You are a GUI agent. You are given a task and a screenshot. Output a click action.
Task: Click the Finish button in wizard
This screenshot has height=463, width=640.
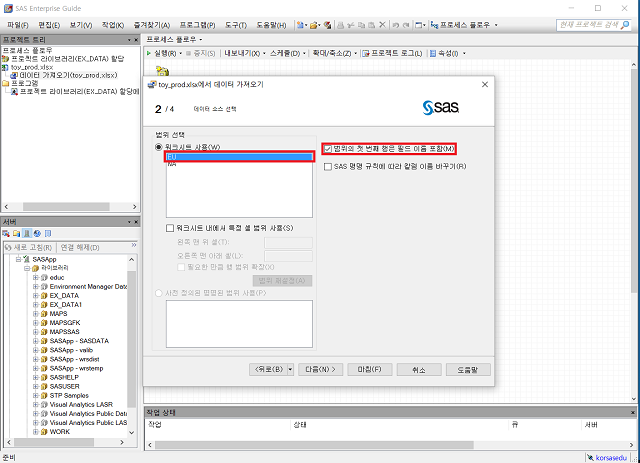[x=370, y=370]
